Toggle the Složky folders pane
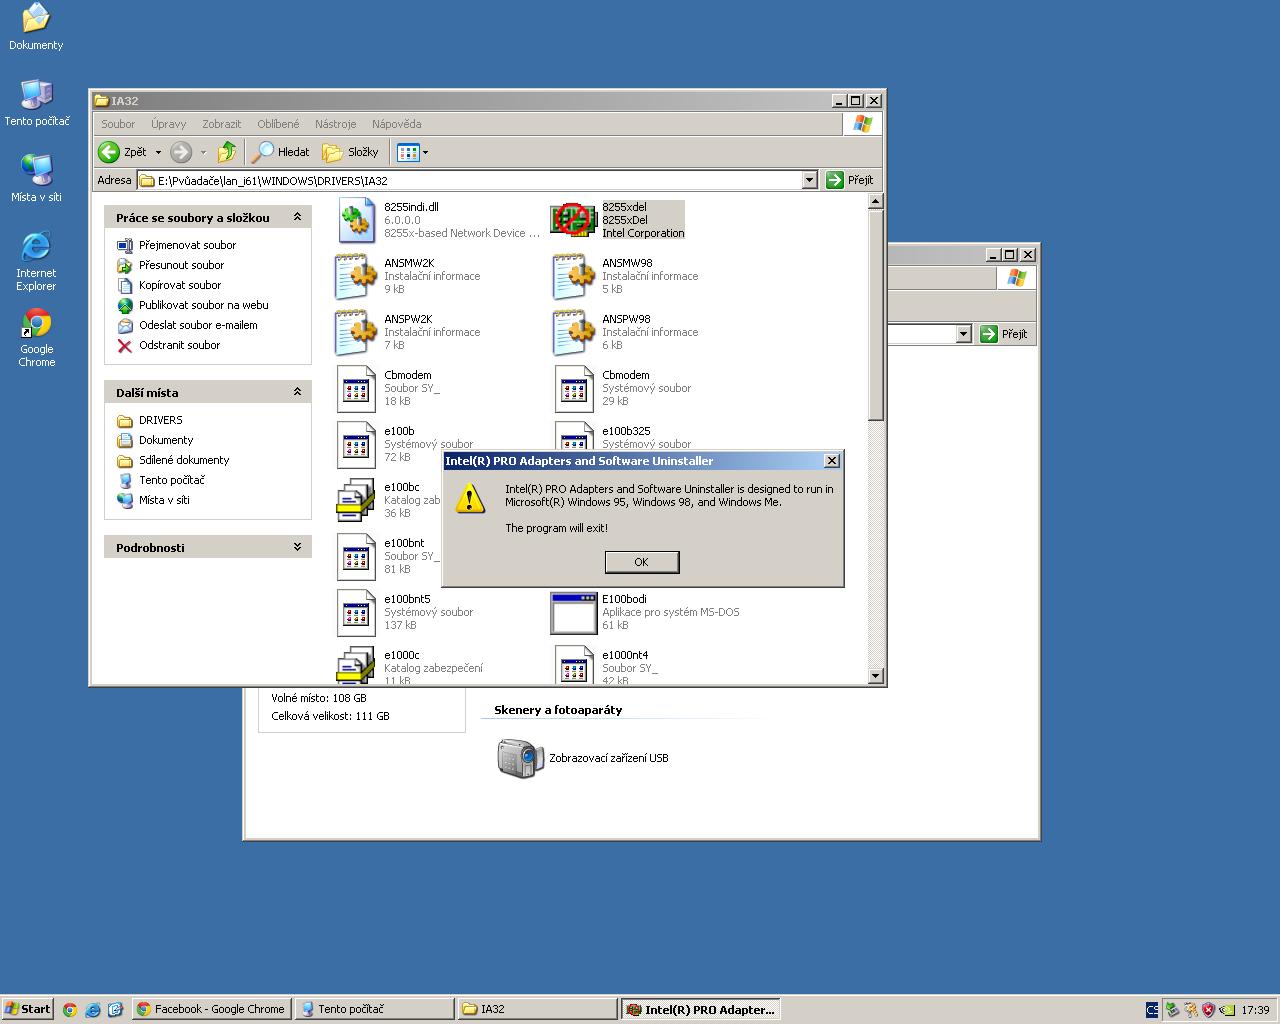This screenshot has width=1280, height=1024. [351, 152]
